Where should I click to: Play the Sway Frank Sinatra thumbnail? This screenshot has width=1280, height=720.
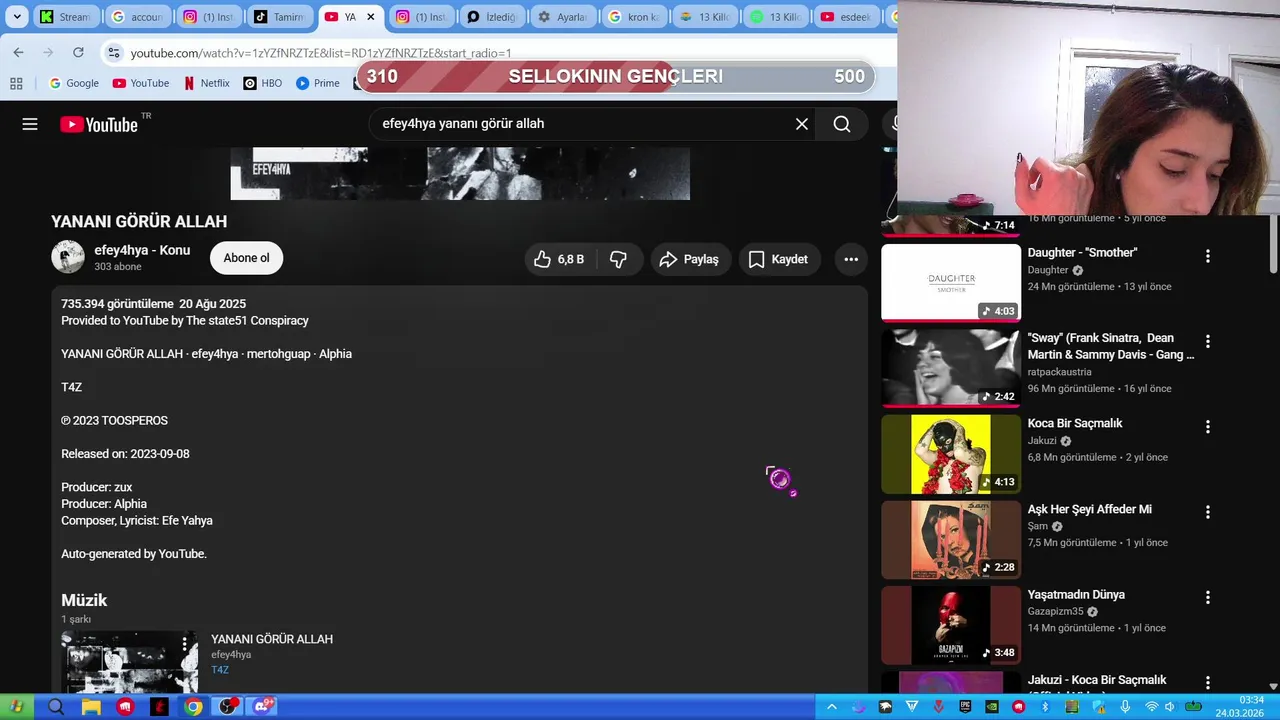pyautogui.click(x=951, y=368)
